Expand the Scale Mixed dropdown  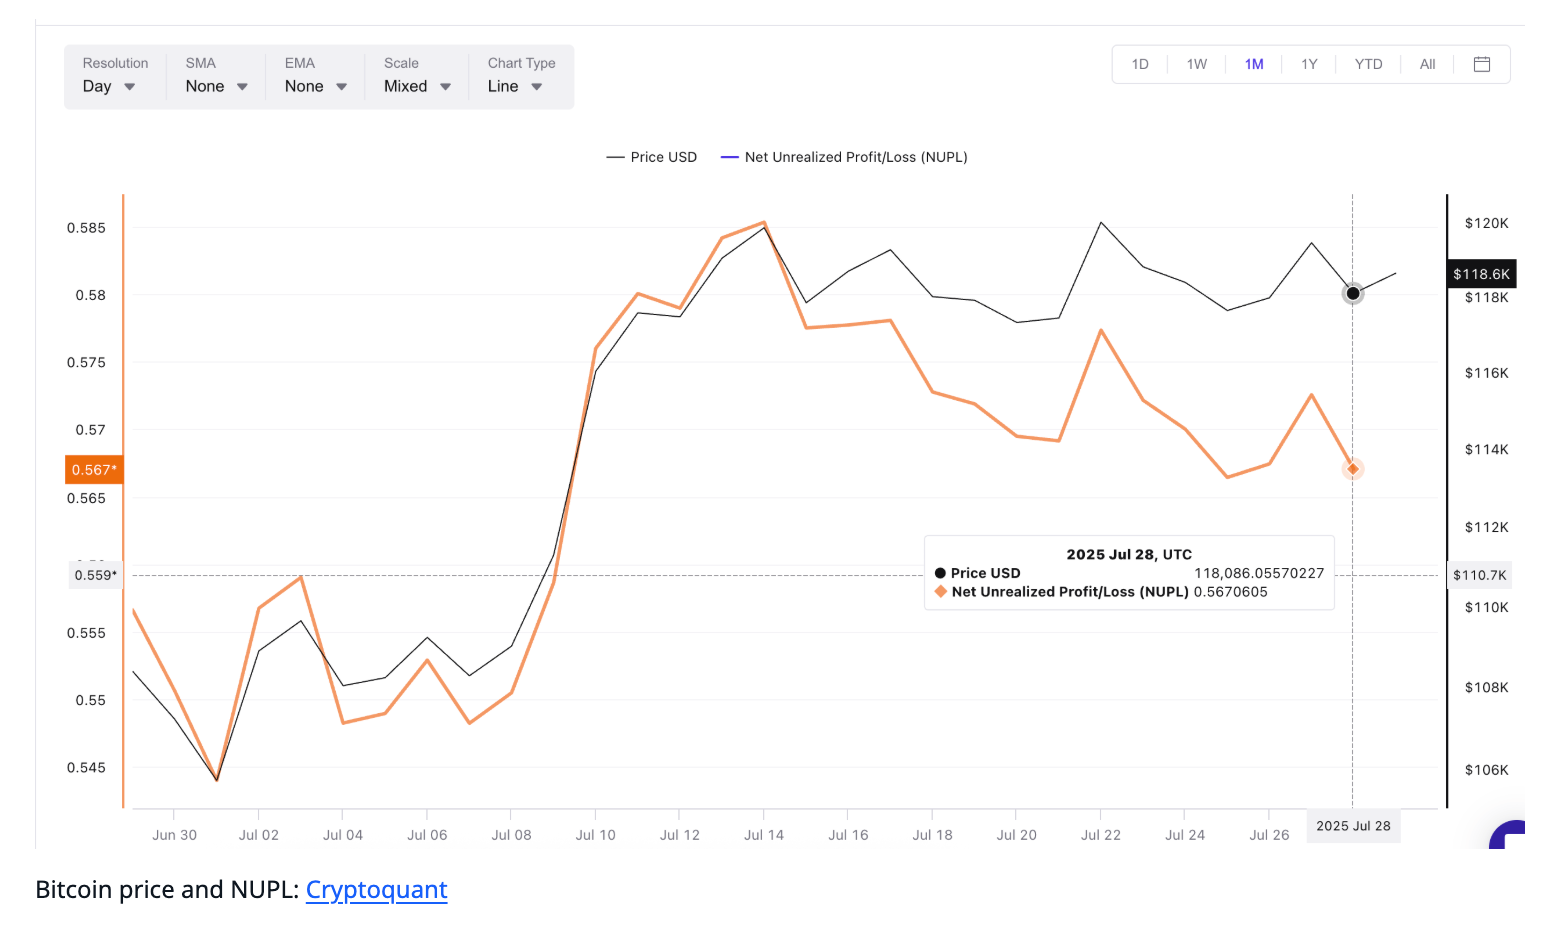(x=417, y=86)
